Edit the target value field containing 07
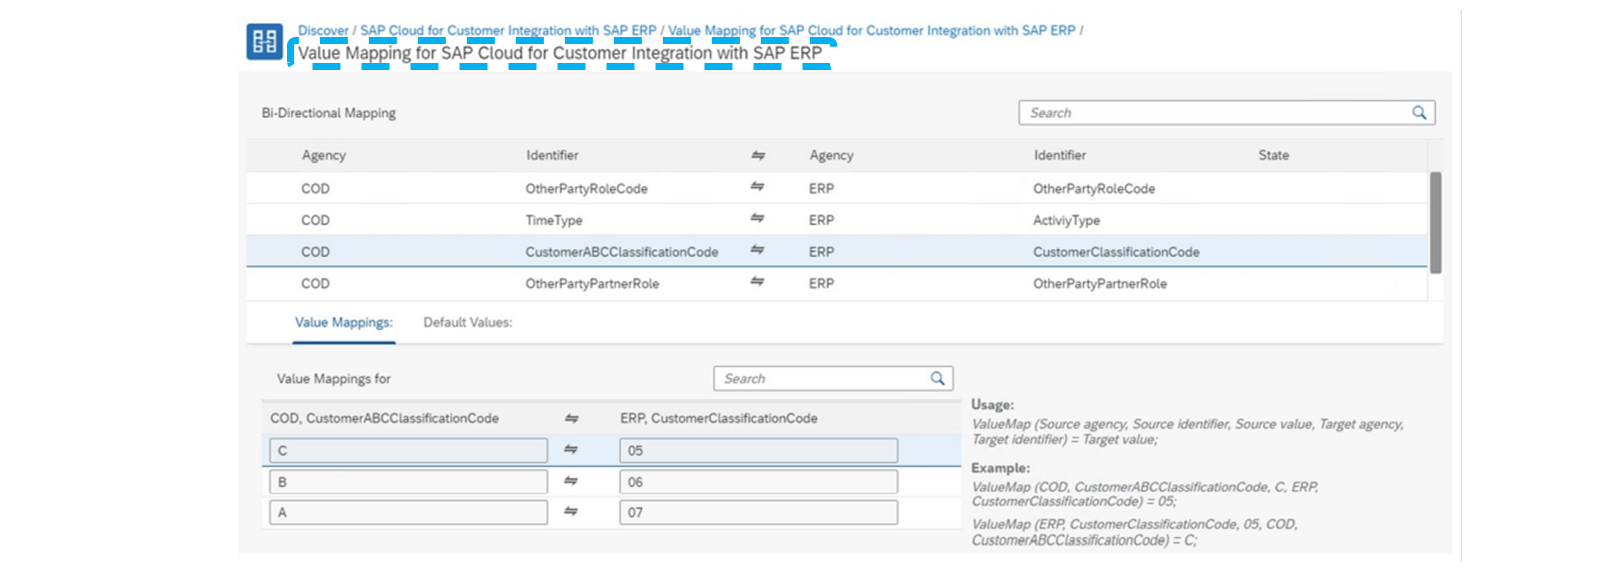The height and width of the screenshot is (572, 1600). pyautogui.click(x=758, y=513)
